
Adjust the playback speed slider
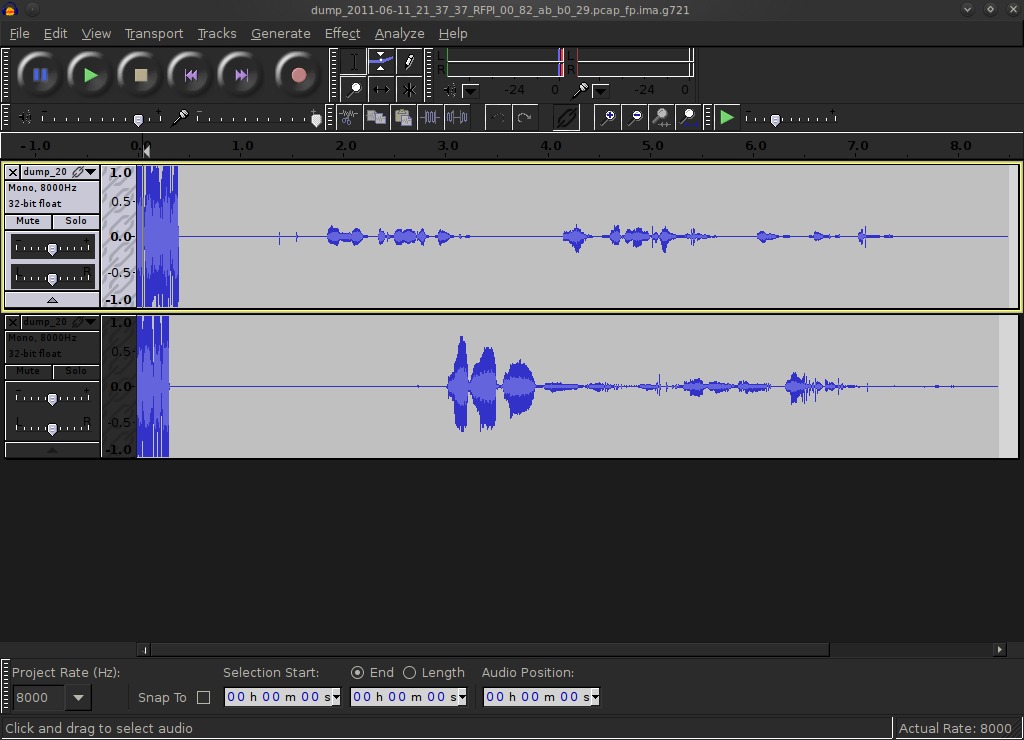click(x=792, y=118)
